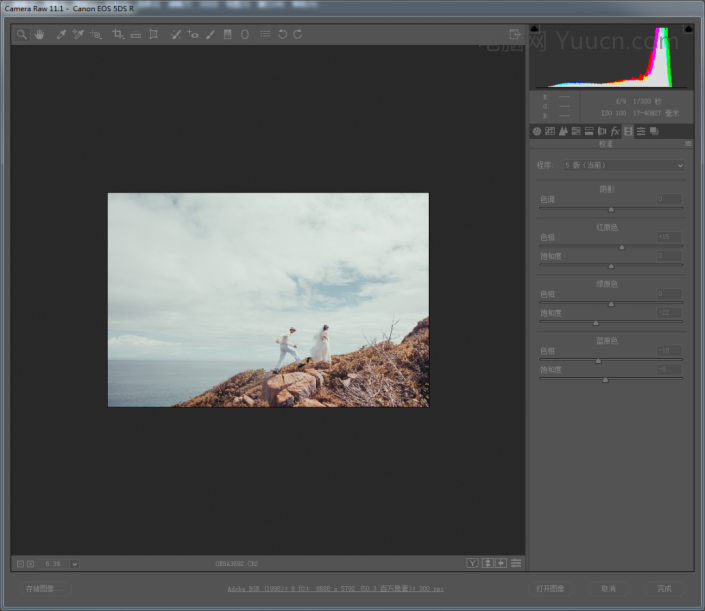This screenshot has width=705, height=611.
Task: Open the Effects (fx) panel
Action: pyautogui.click(x=615, y=131)
